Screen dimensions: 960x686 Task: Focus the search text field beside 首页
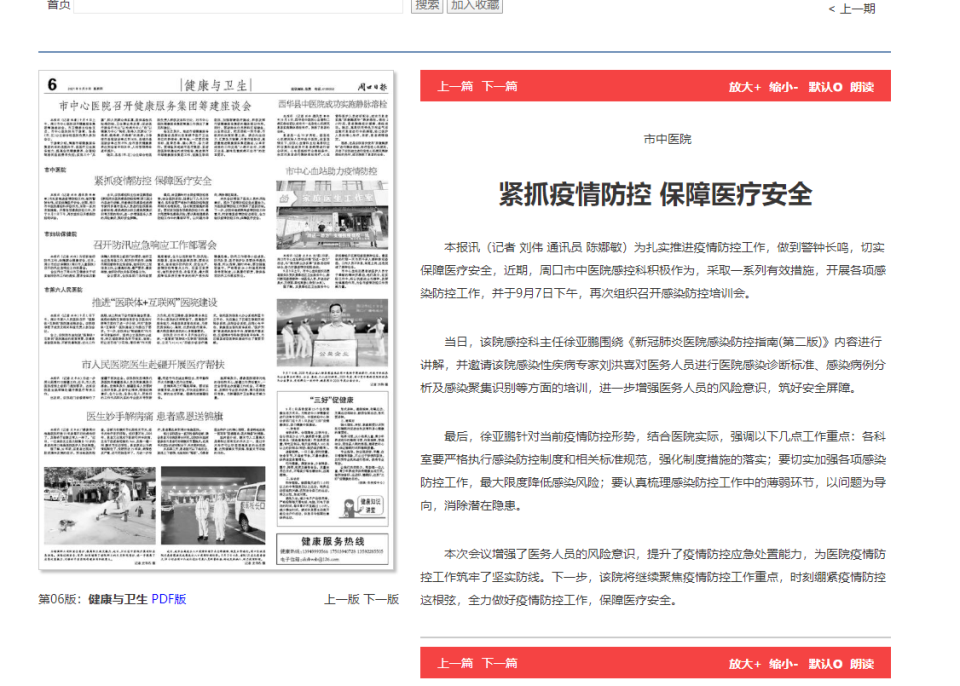[x=238, y=5]
